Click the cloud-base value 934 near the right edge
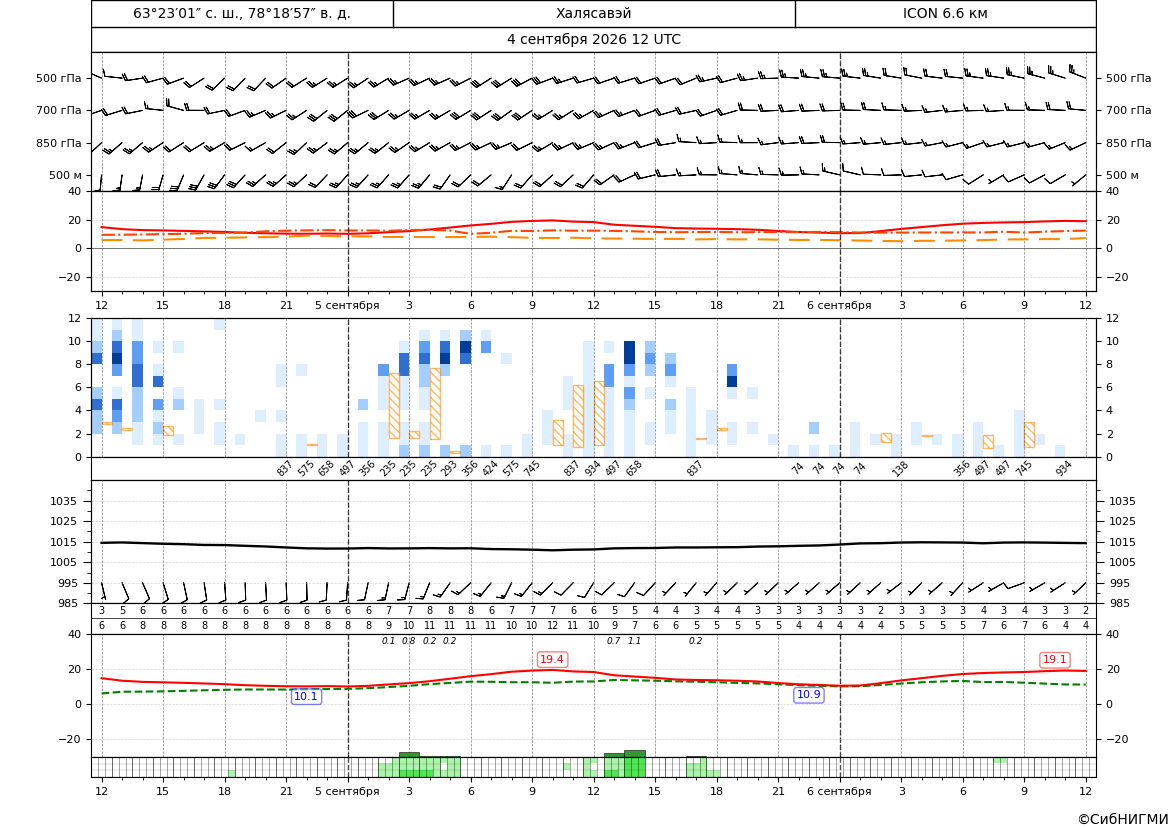1169x827 pixels. tap(1063, 468)
